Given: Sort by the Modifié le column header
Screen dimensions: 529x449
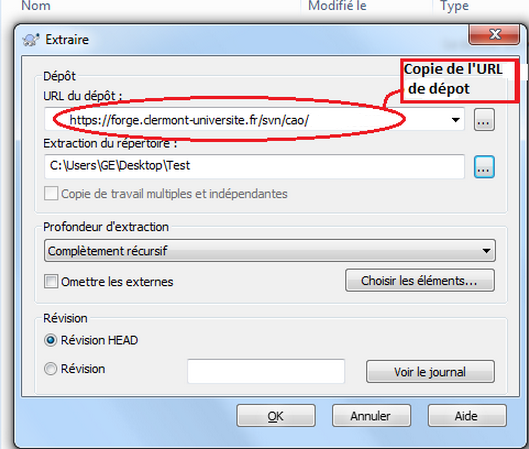Looking at the screenshot, I should pos(337,5).
